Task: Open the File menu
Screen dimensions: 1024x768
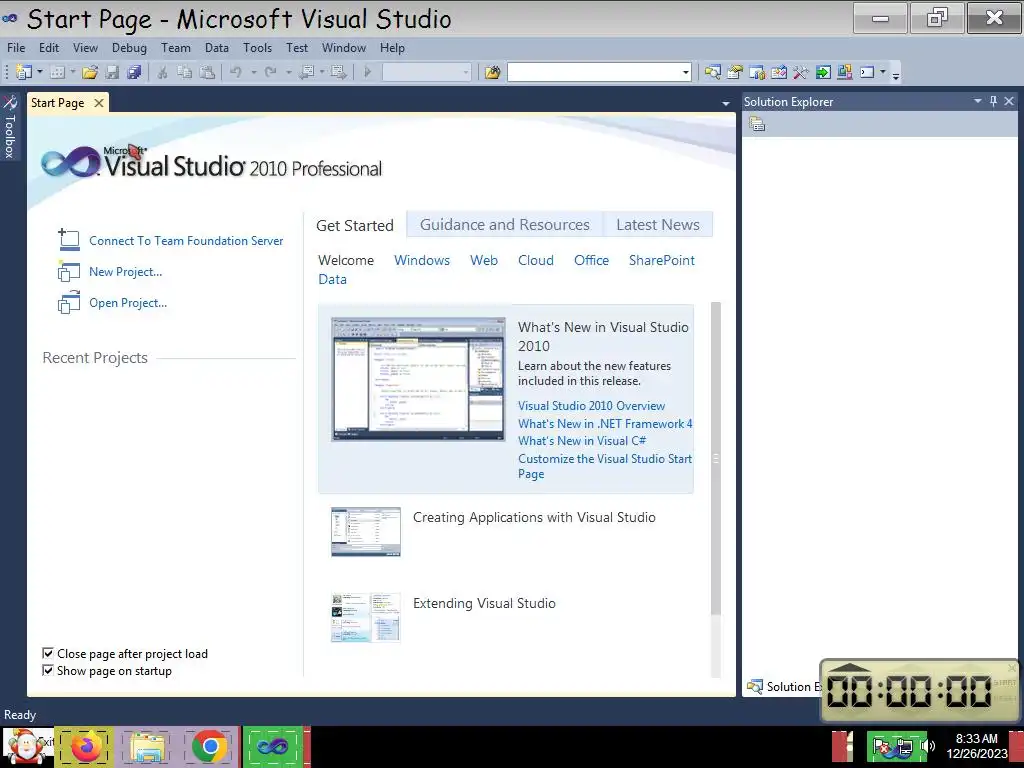Action: (x=16, y=48)
